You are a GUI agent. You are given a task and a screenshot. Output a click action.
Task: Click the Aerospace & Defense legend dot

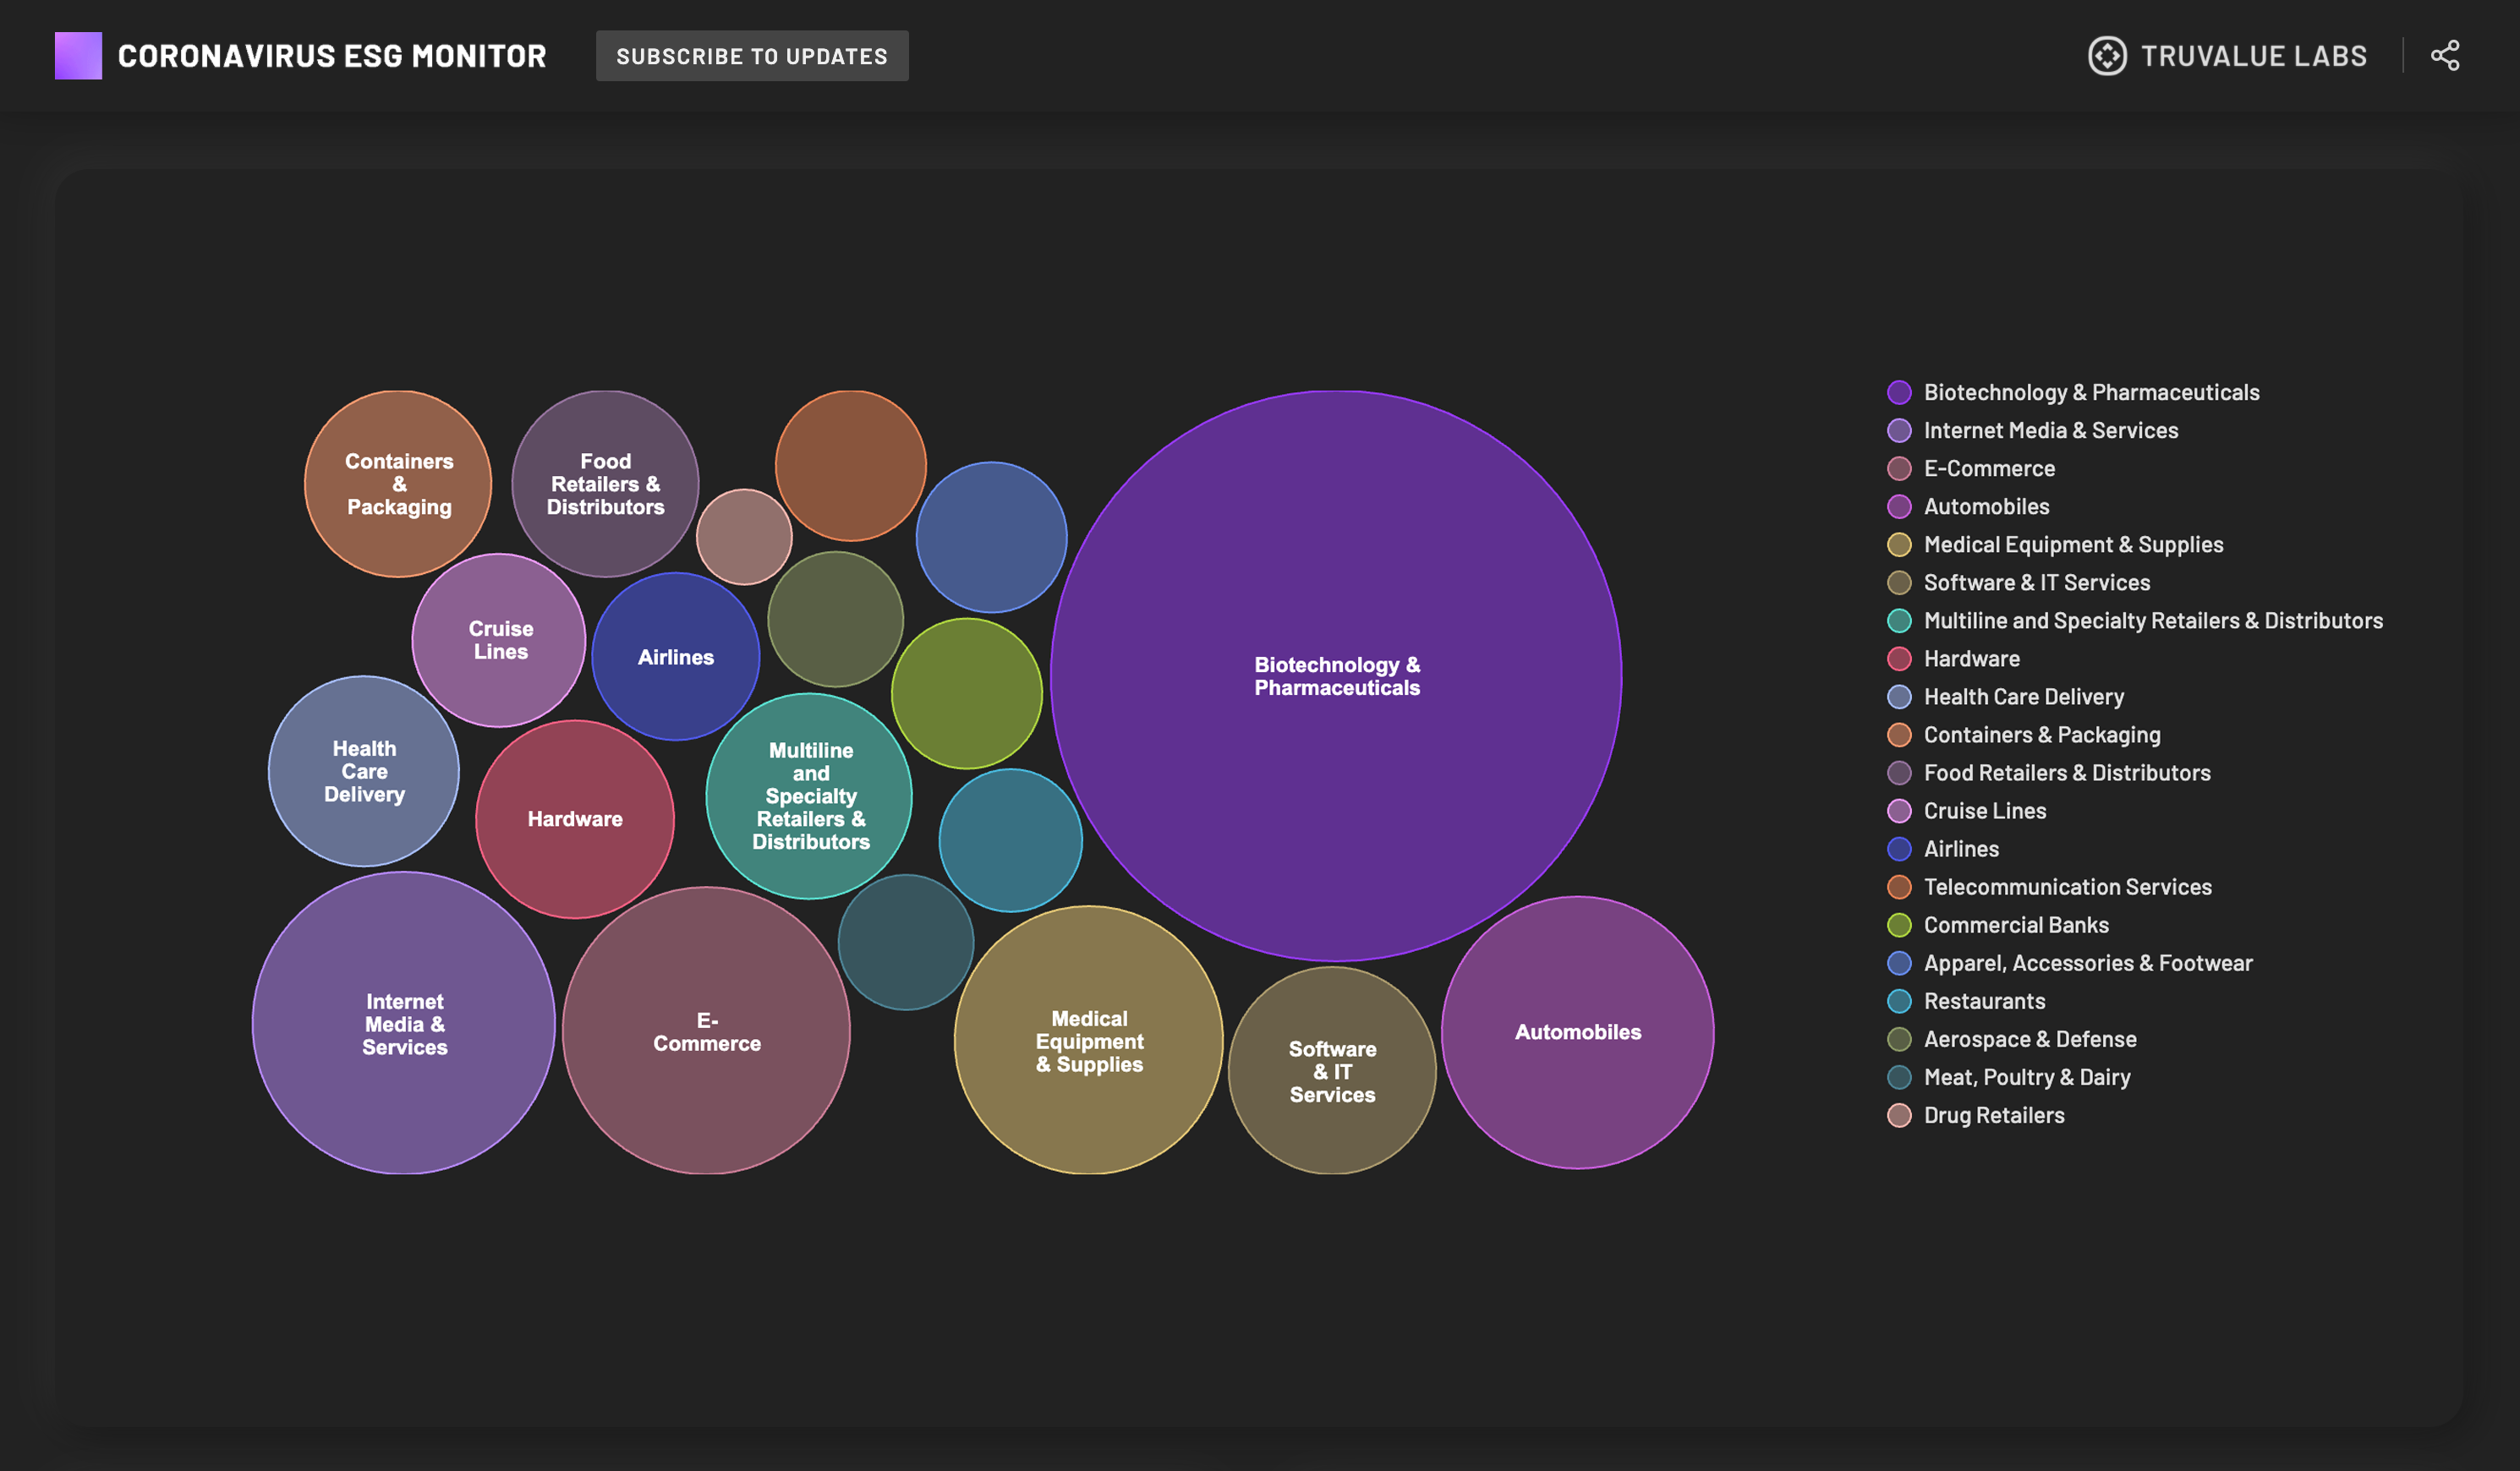tap(1899, 1039)
